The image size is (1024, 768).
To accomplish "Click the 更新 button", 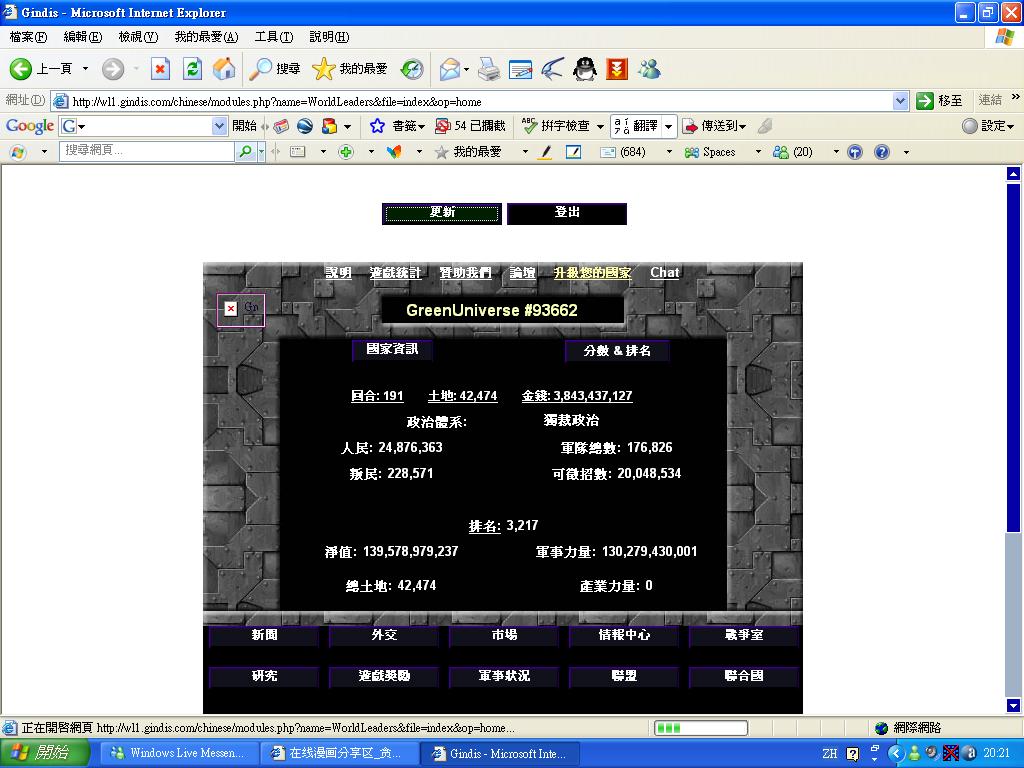I will pyautogui.click(x=442, y=213).
